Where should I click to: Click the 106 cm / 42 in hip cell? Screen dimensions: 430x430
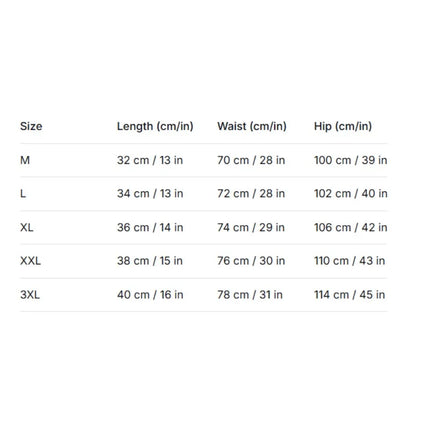[x=351, y=228]
